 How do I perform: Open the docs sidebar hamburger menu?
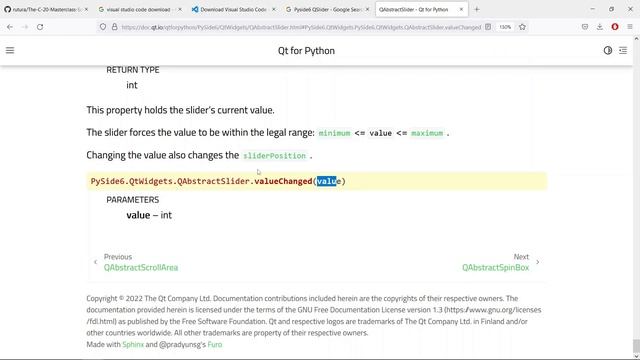click(x=10, y=50)
